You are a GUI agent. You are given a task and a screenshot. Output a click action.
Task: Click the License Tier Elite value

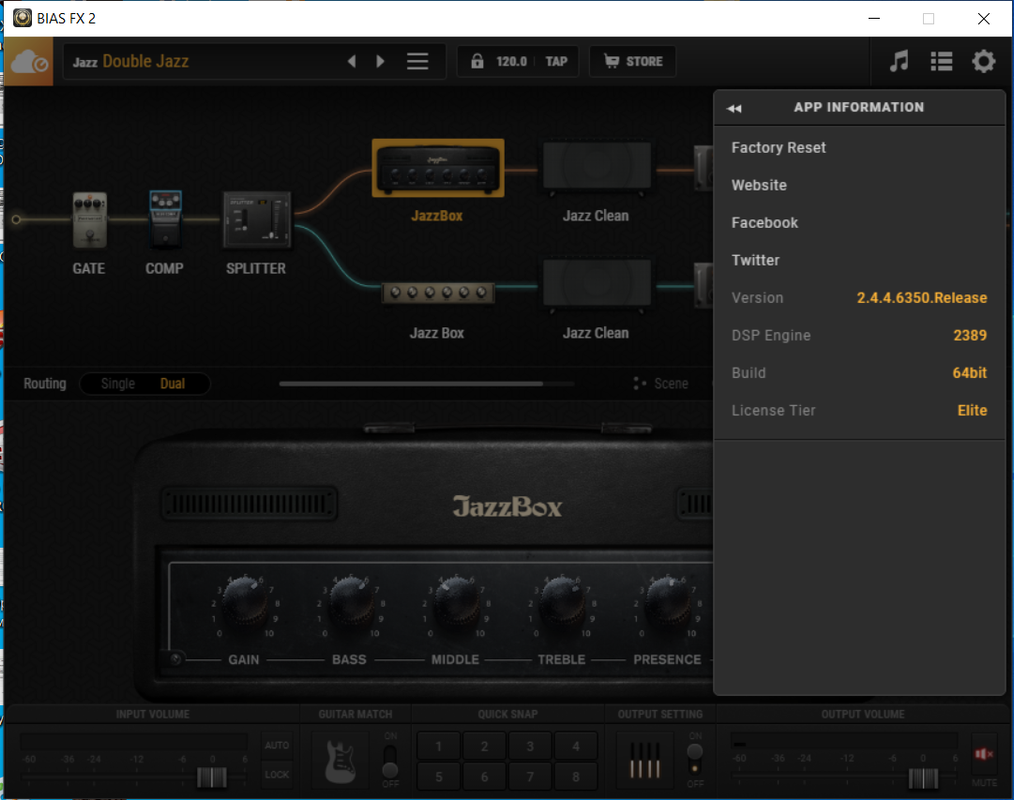point(972,410)
